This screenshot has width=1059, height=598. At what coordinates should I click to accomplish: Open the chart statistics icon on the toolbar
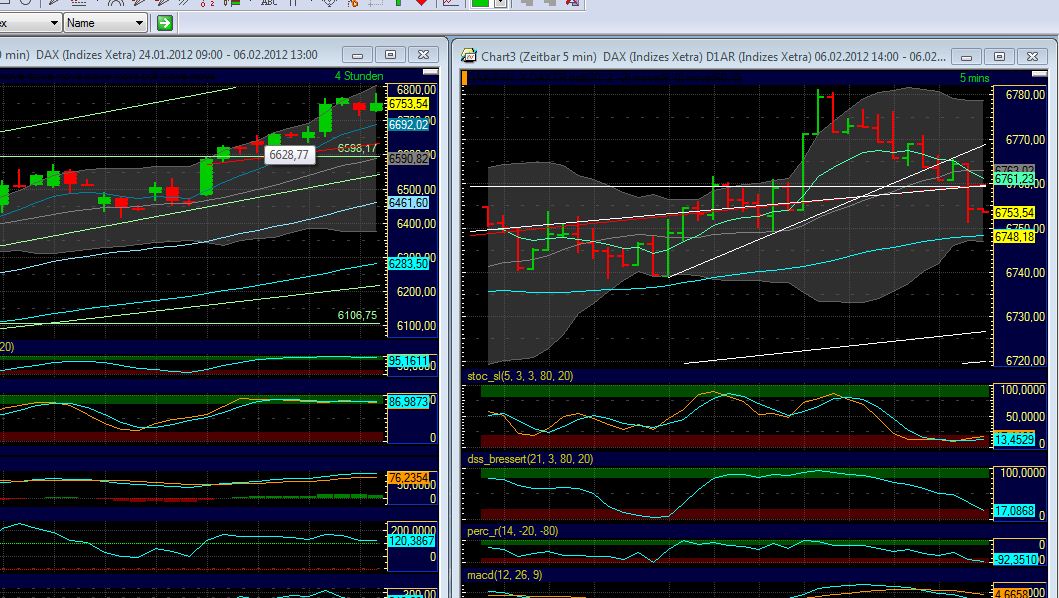tap(450, 4)
